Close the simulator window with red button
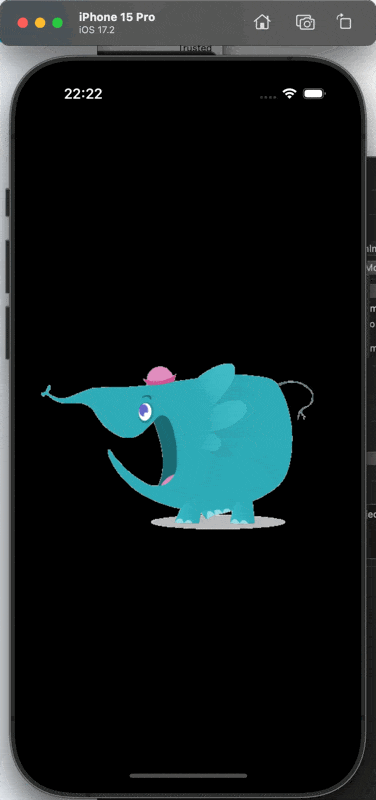The image size is (376, 800). [x=22, y=22]
